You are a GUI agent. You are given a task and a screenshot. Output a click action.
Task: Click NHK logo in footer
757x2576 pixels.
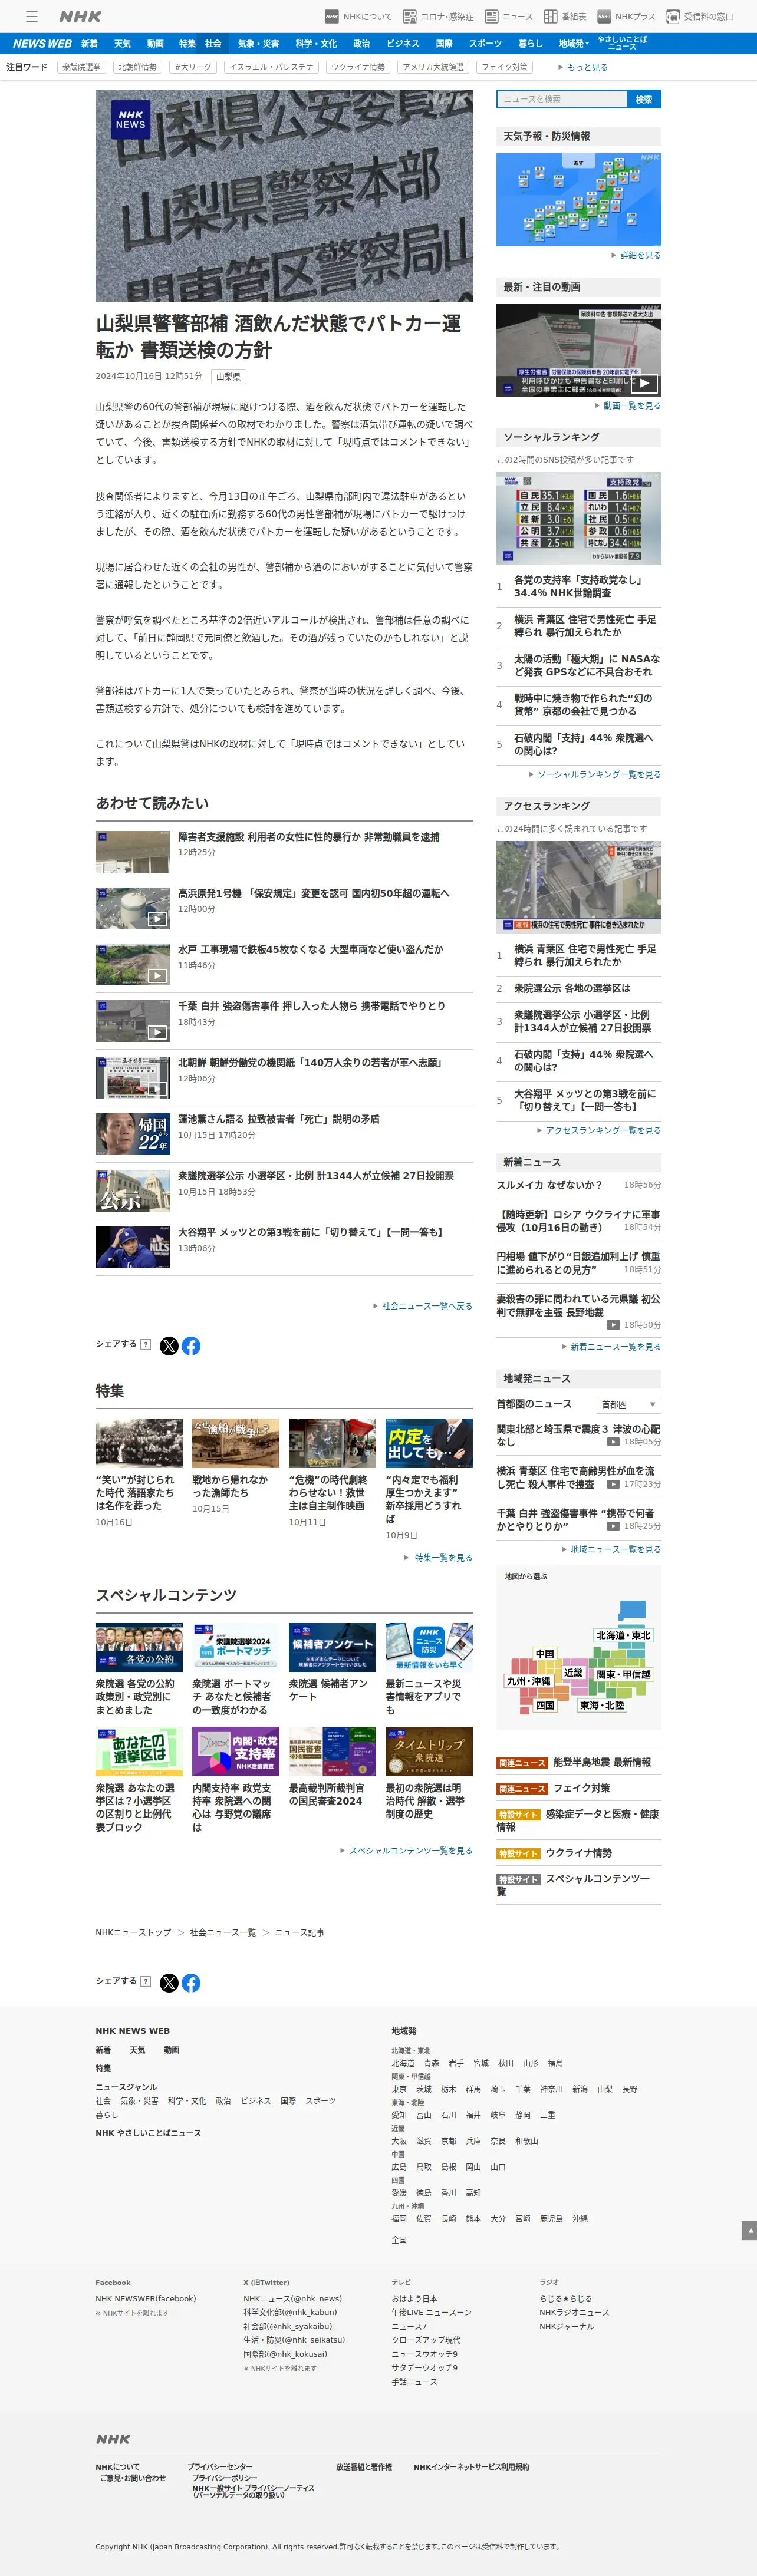113,2438
